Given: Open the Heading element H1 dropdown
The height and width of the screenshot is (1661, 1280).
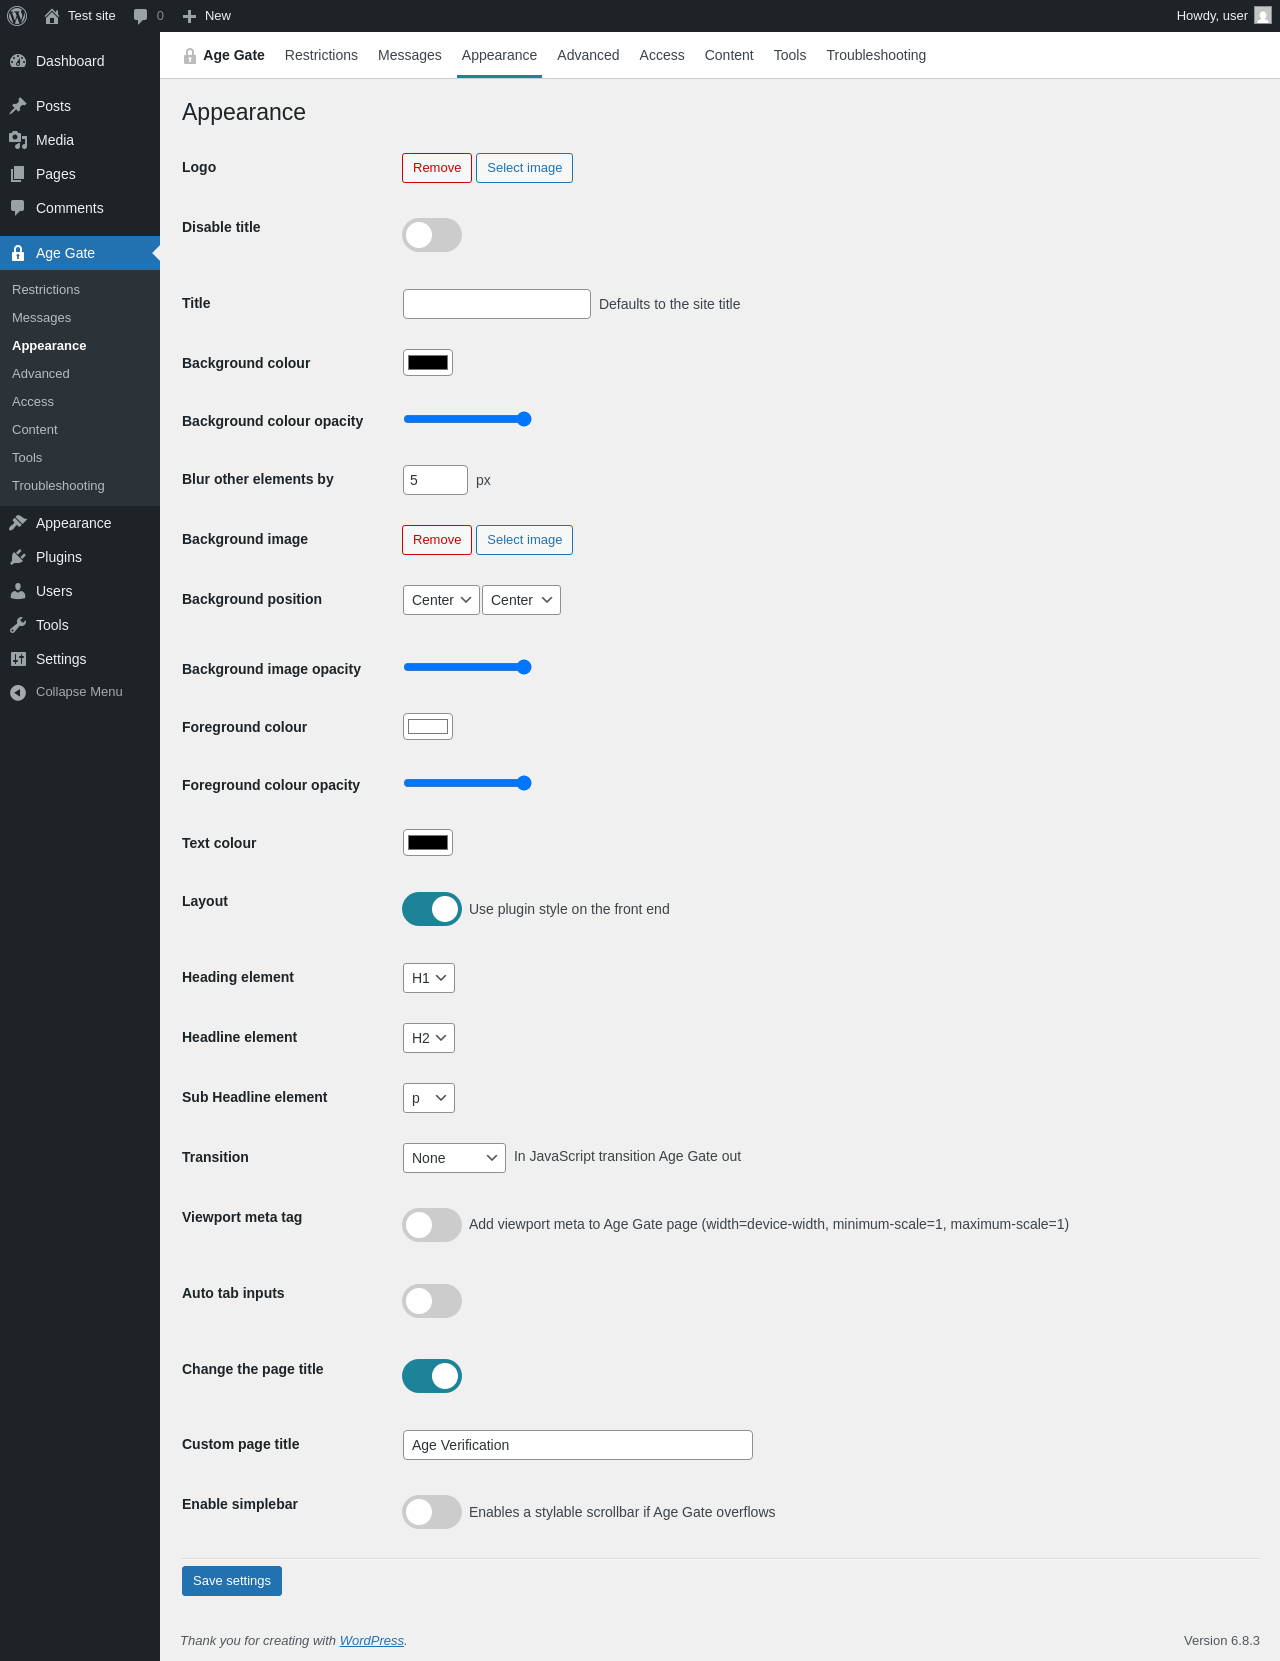Looking at the screenshot, I should coord(429,978).
